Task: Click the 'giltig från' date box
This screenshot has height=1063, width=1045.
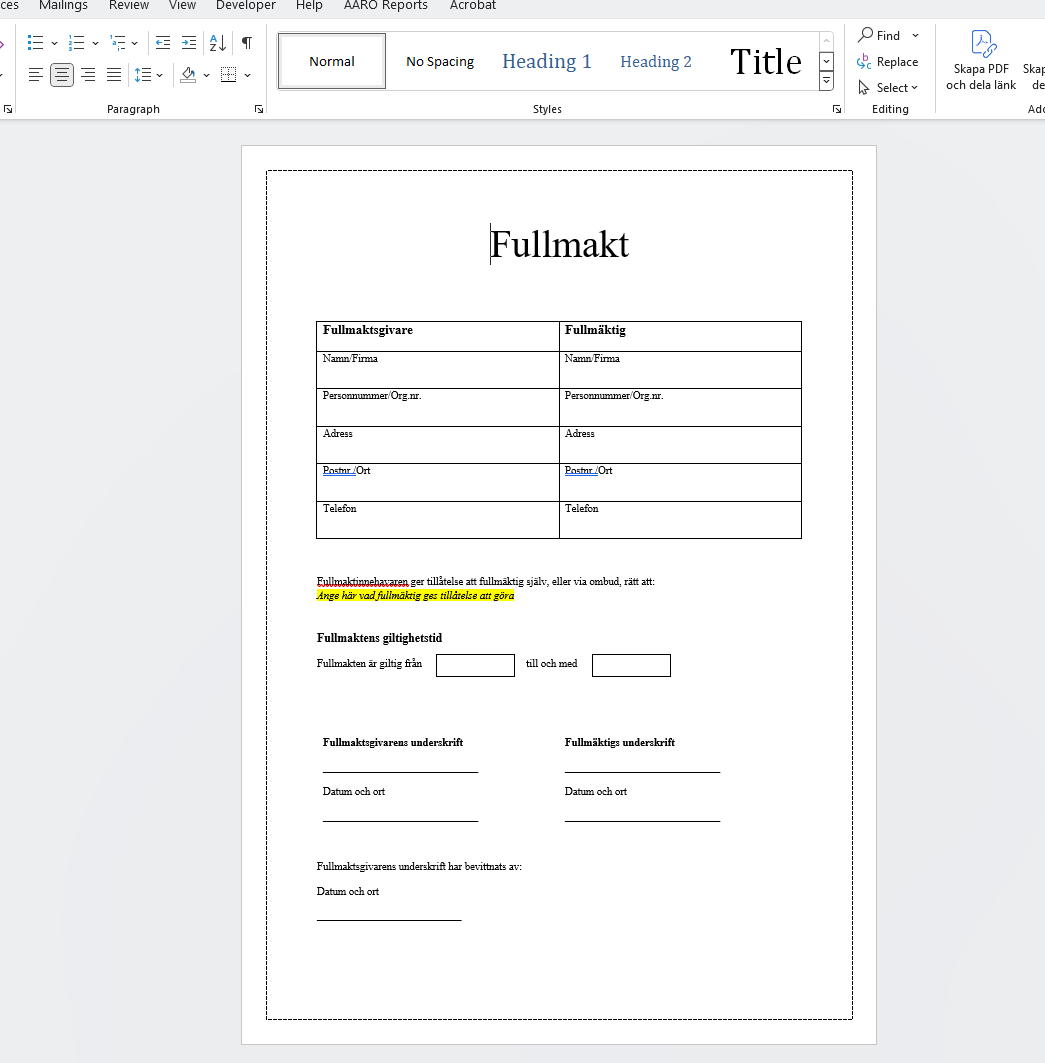Action: click(475, 665)
